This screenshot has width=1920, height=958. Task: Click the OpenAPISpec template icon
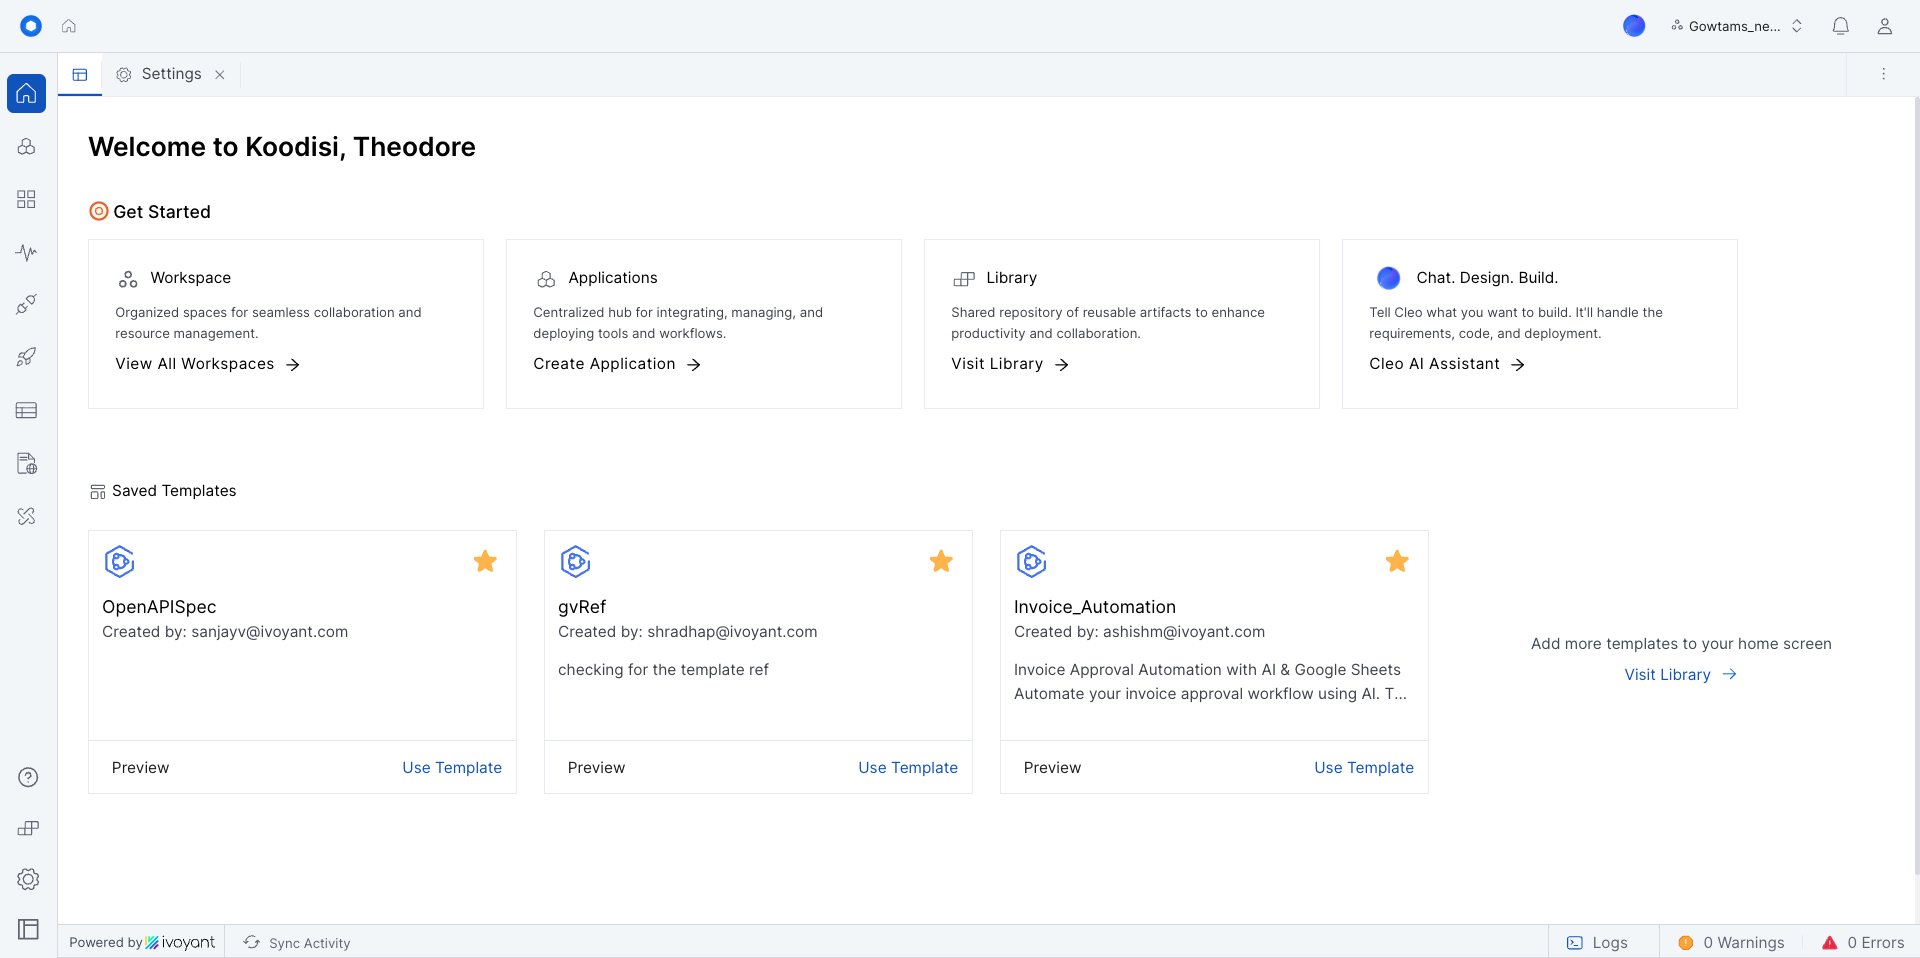coord(119,562)
